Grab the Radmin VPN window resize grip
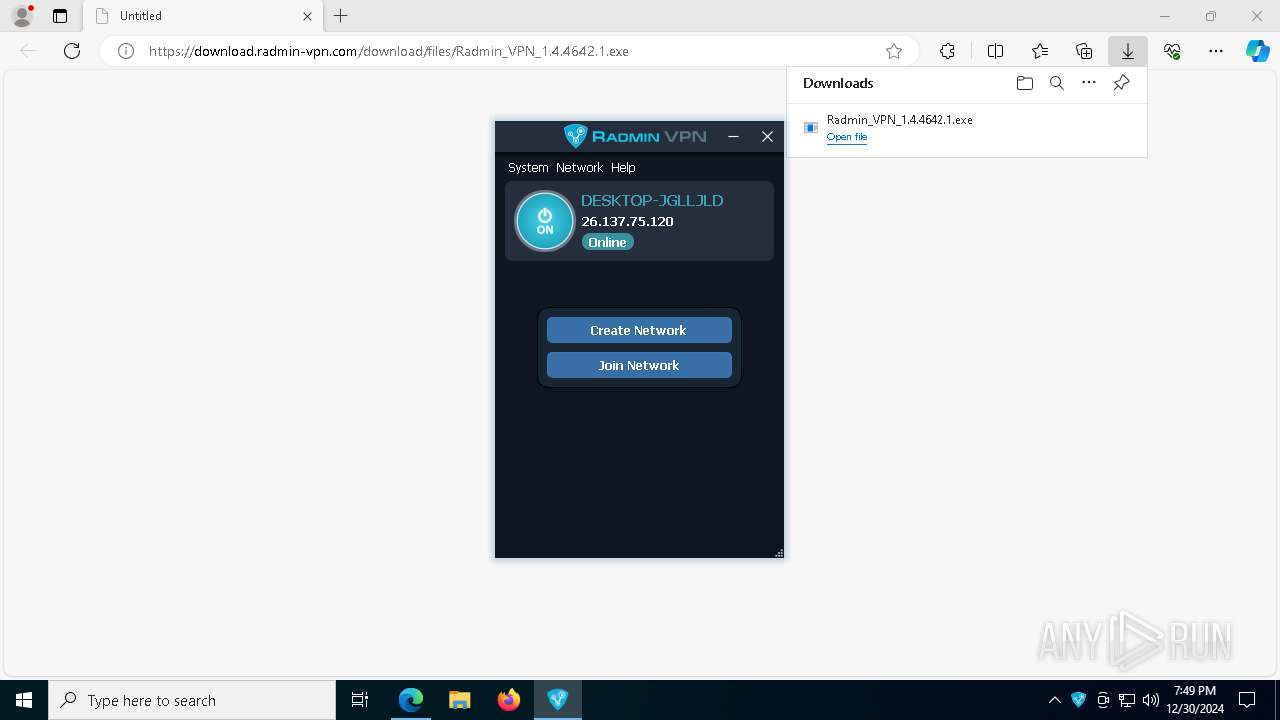This screenshot has width=1280, height=720. 779,553
